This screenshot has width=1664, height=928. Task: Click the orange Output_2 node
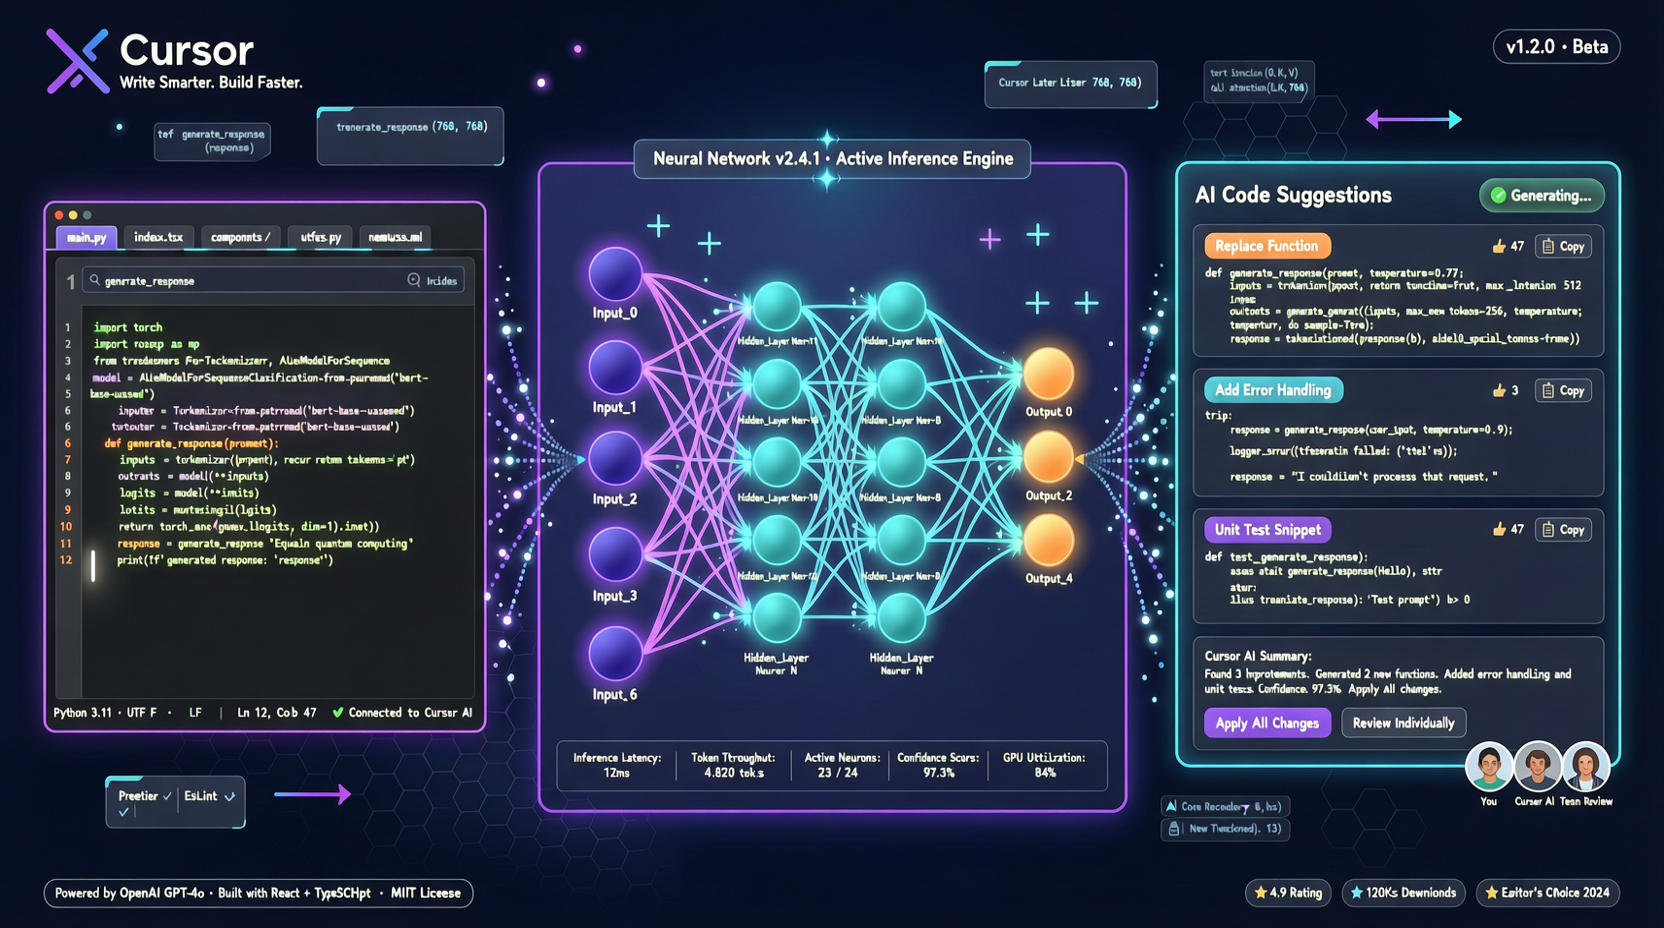point(1048,458)
